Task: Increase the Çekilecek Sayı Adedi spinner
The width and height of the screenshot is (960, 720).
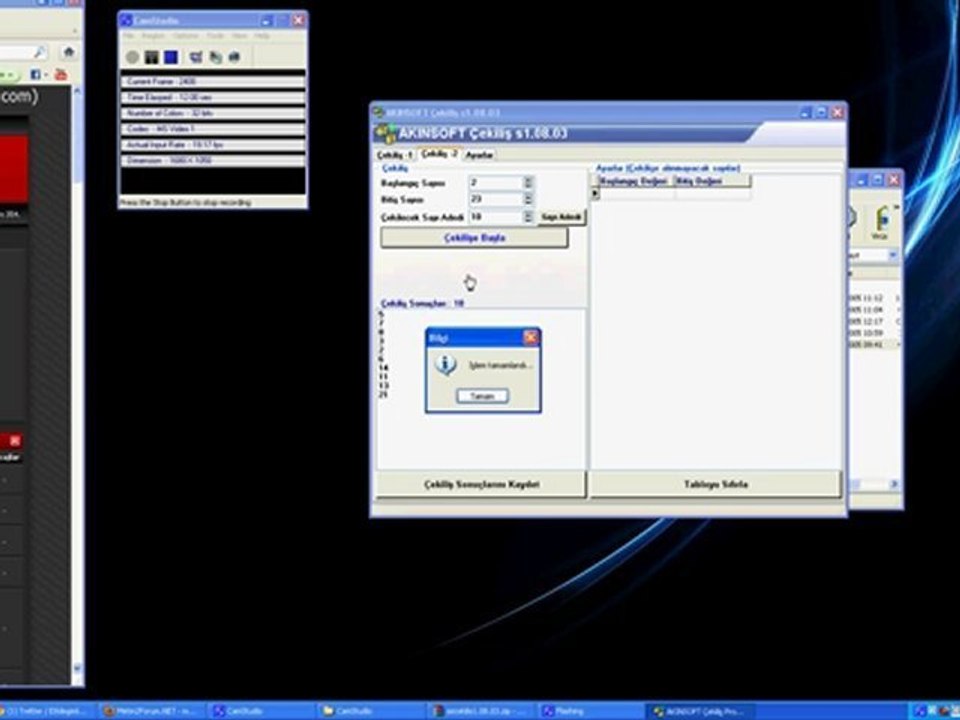Action: click(x=529, y=213)
